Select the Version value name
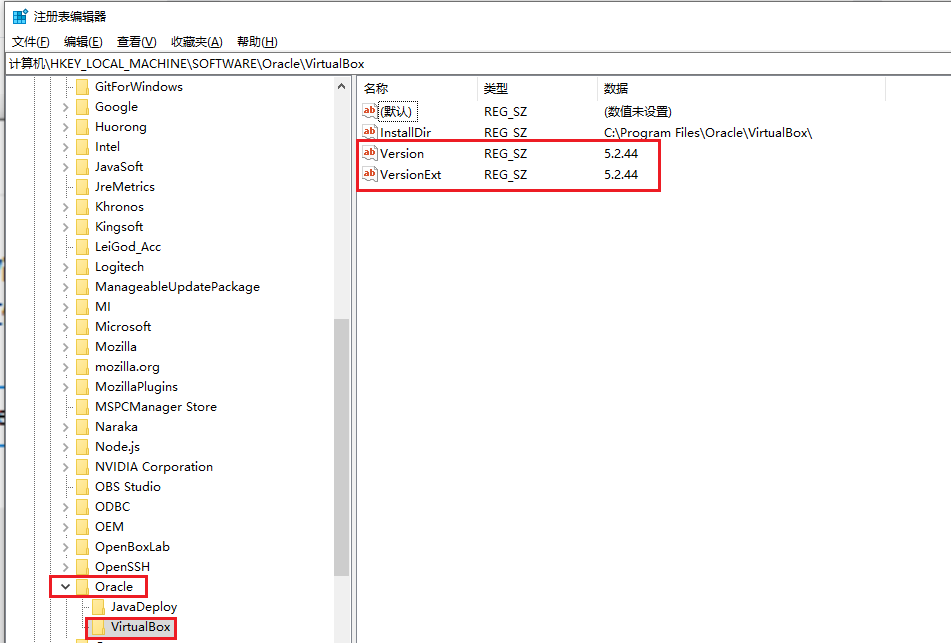The height and width of the screenshot is (643, 951). point(402,154)
